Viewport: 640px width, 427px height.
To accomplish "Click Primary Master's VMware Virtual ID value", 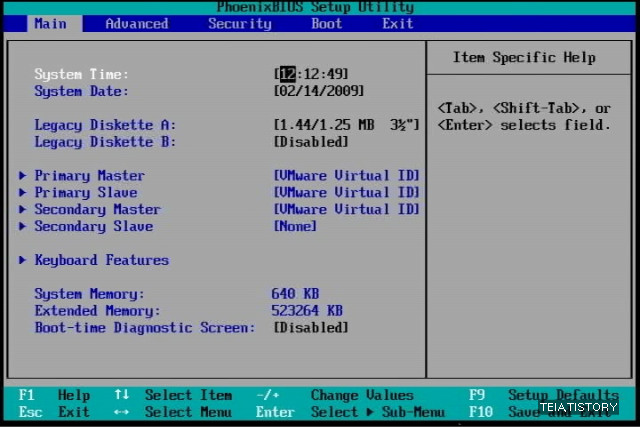I will coord(347,176).
